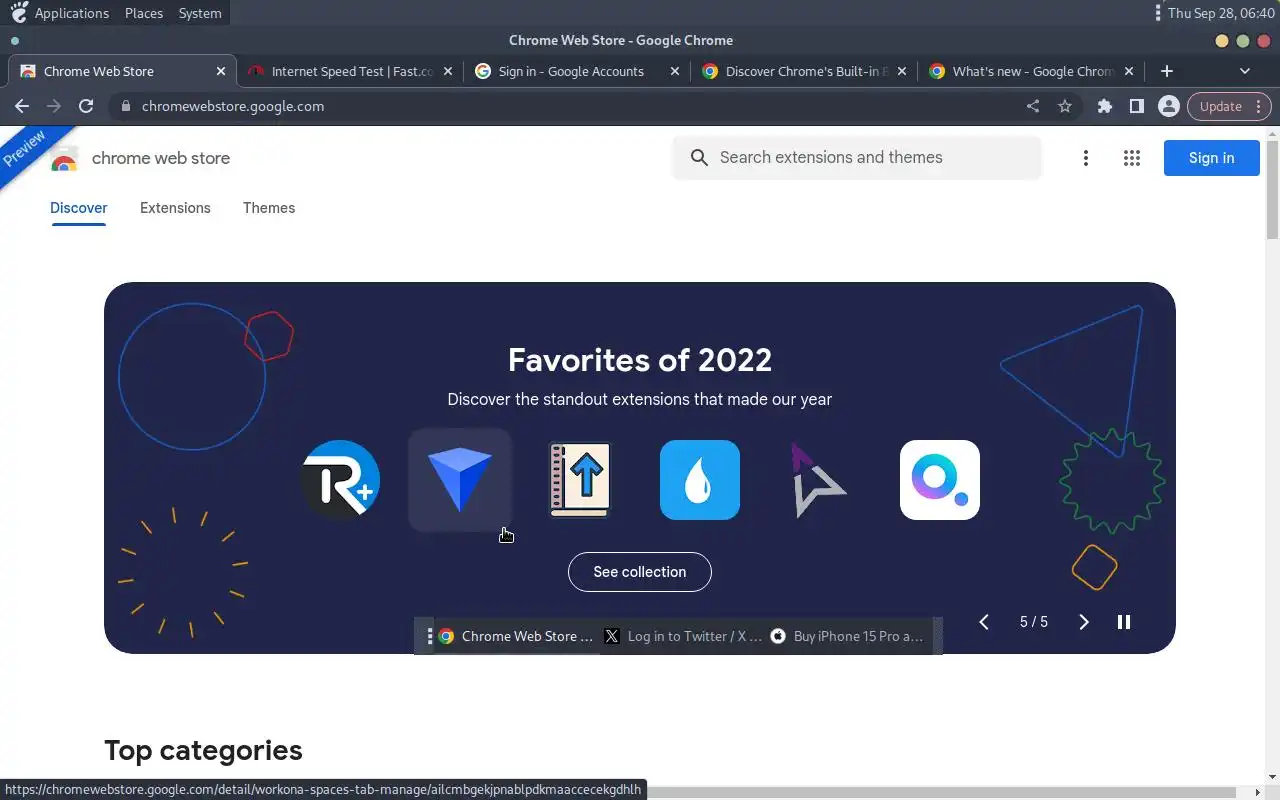Click the blue Sign in button
Viewport: 1280px width, 800px height.
coord(1211,158)
